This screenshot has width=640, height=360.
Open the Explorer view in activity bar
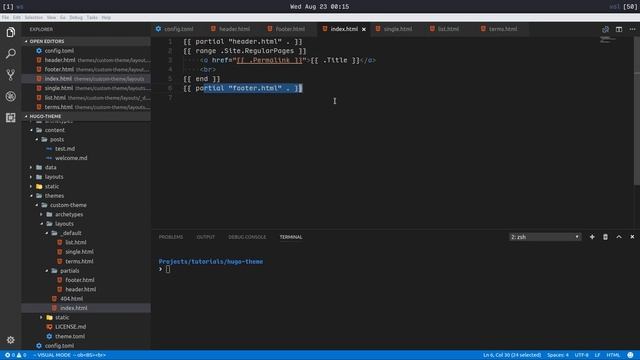coord(11,32)
